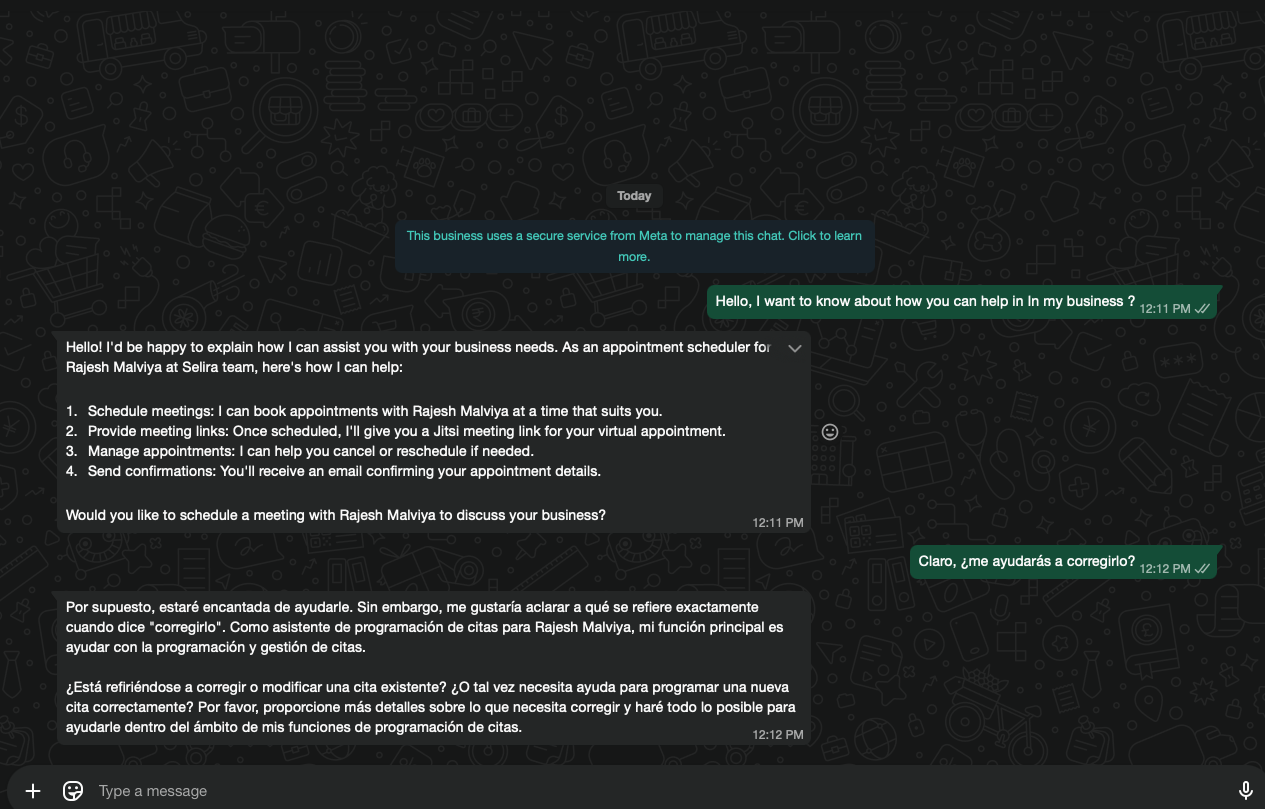Click the "Today" date badge
Image resolution: width=1265 pixels, height=809 pixels.
634,196
